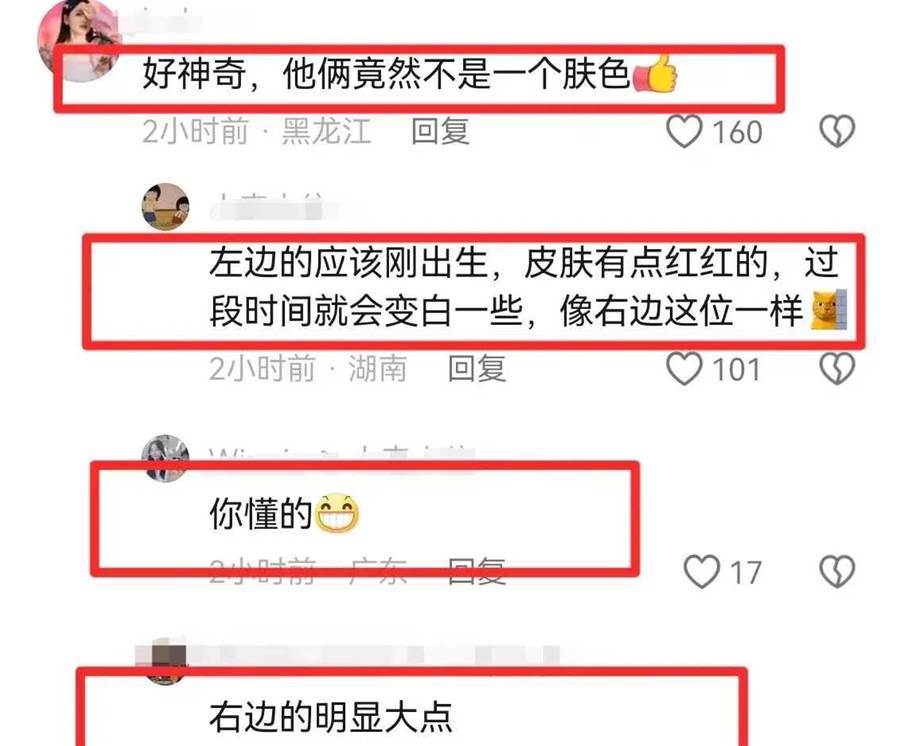Open the cartoon kids avatar profile
Viewport: 900px width, 746px height.
pyautogui.click(x=165, y=207)
